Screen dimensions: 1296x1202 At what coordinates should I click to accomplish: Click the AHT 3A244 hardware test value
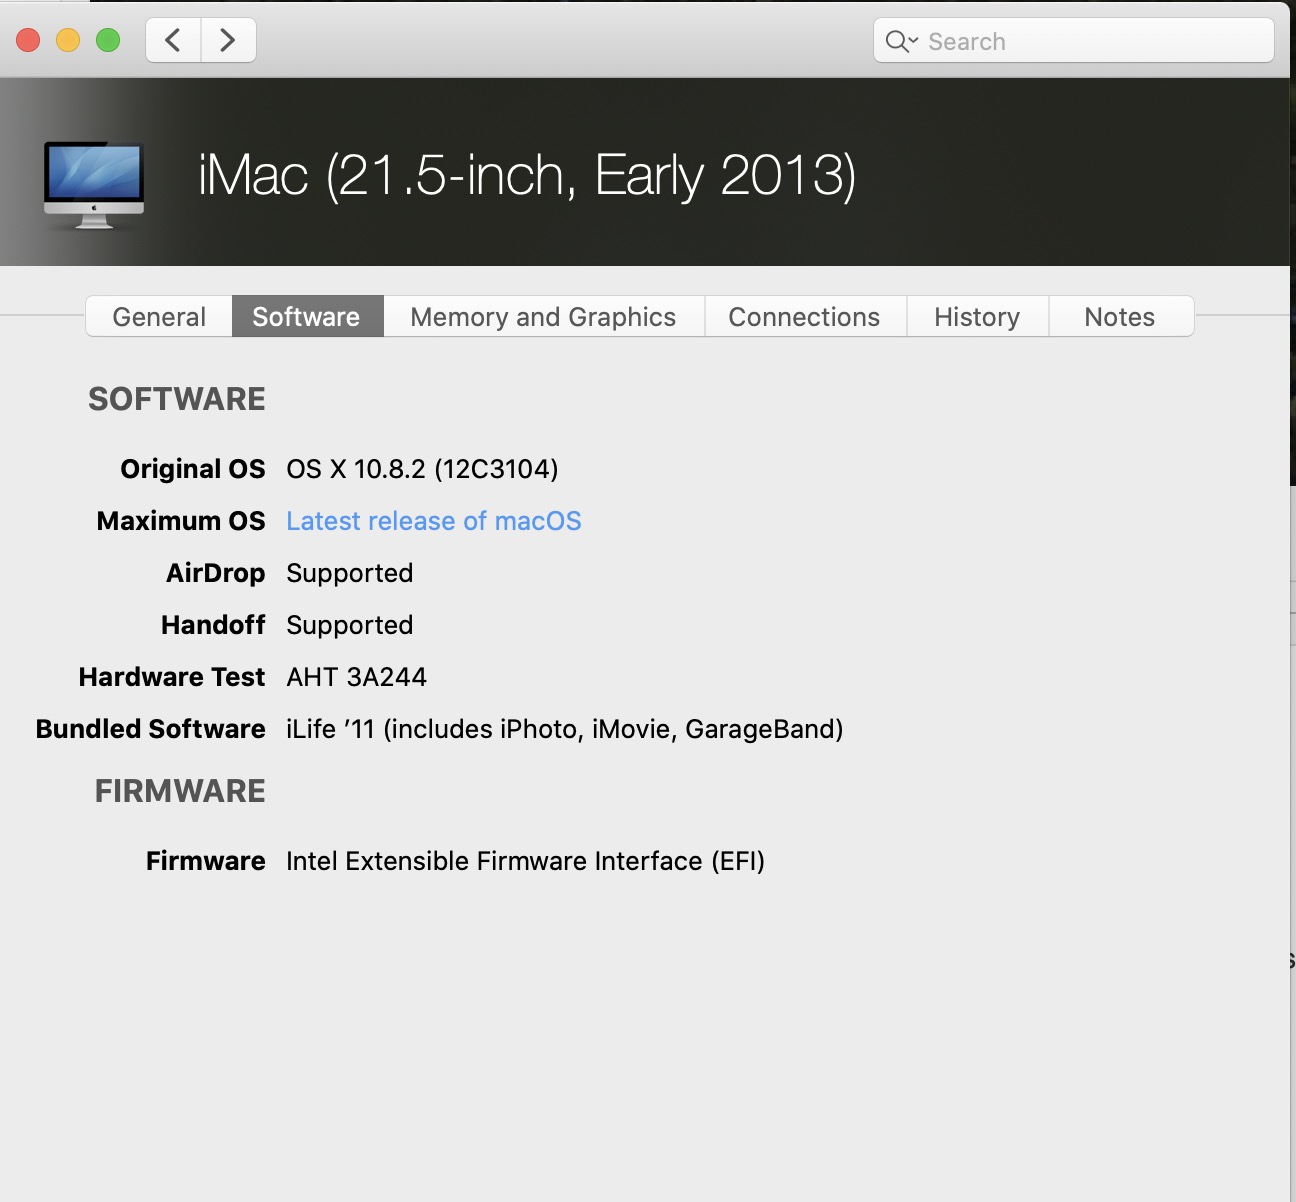(357, 677)
